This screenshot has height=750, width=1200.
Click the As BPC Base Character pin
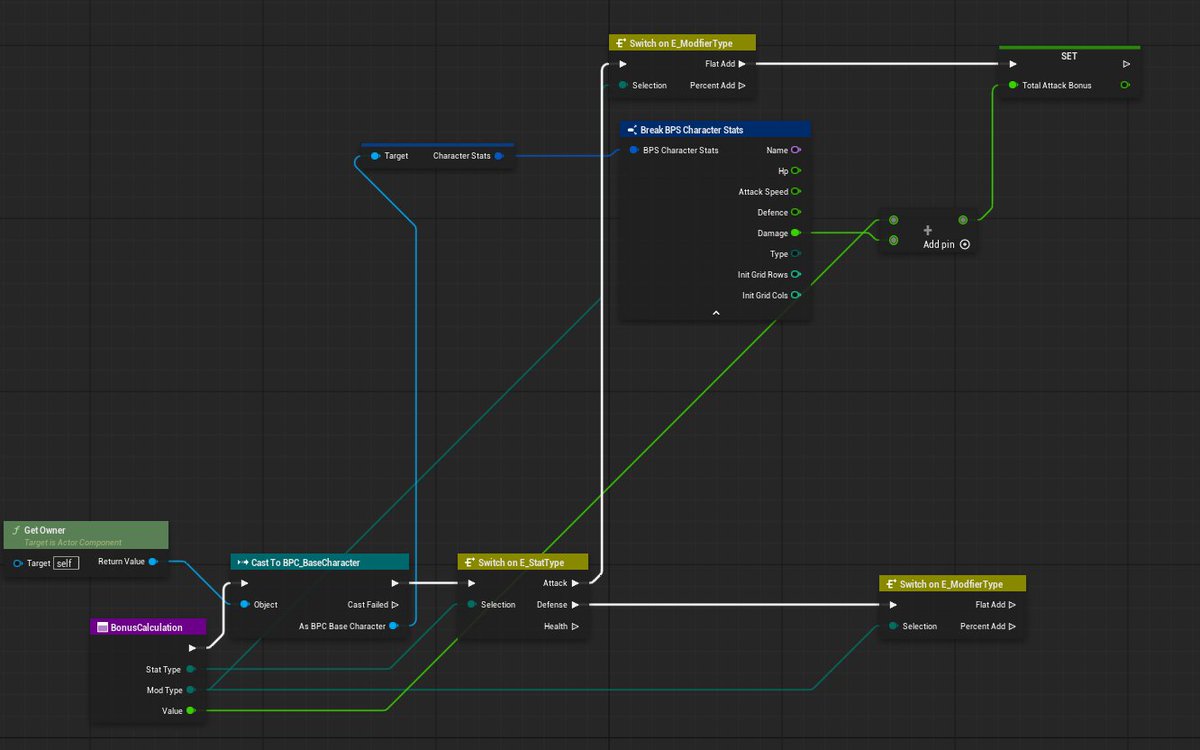click(x=394, y=626)
